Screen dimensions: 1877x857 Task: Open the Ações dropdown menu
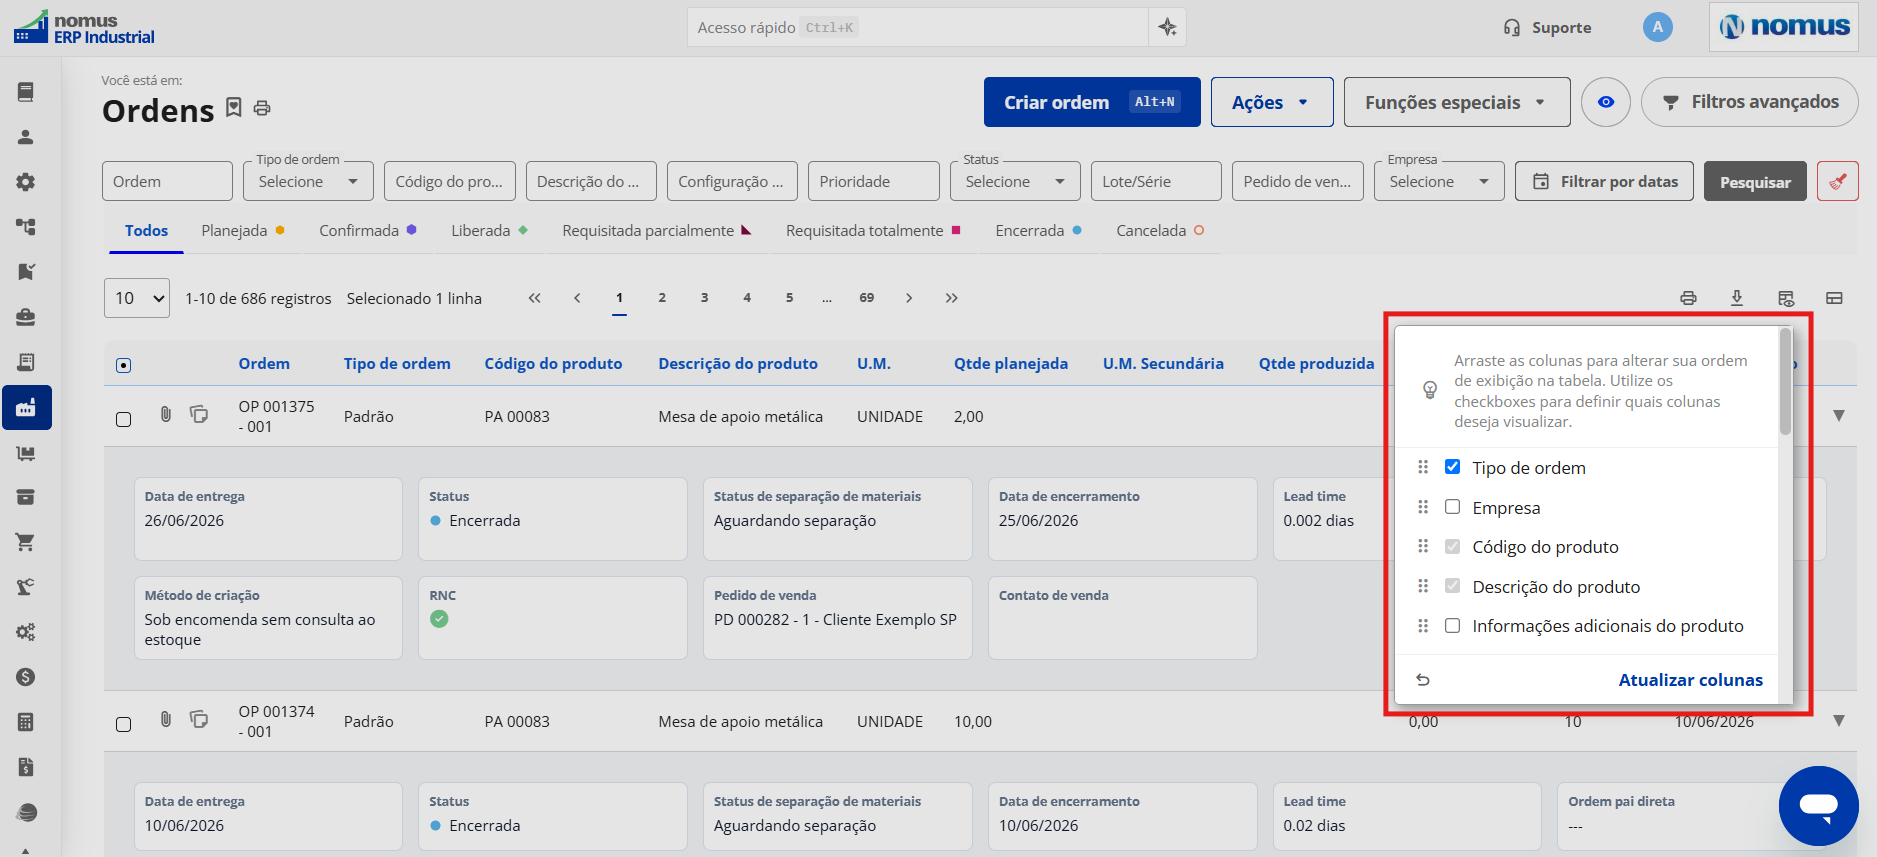[1272, 102]
